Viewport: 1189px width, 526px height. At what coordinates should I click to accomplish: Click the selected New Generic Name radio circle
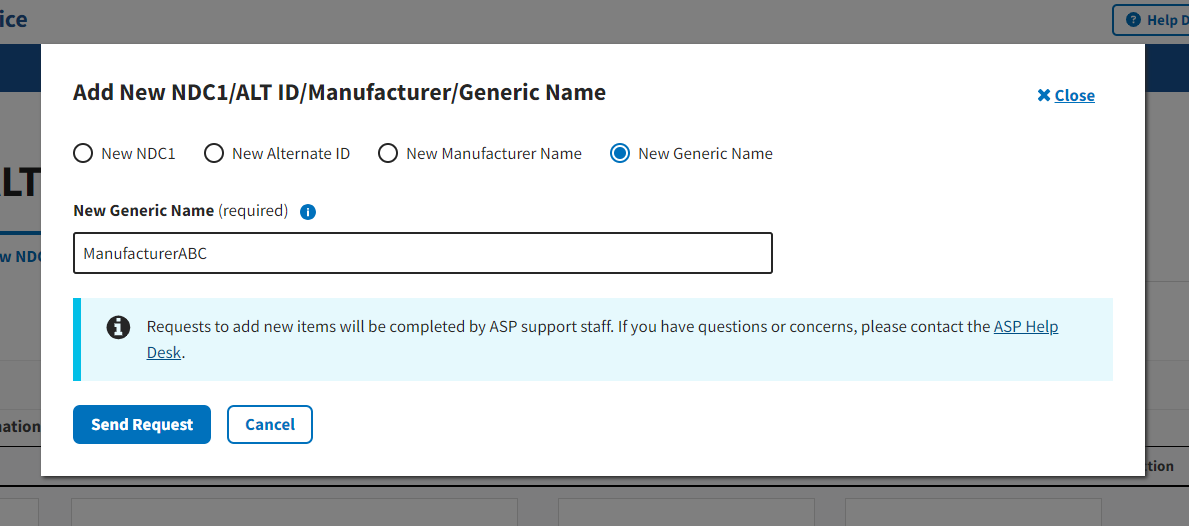(x=620, y=154)
